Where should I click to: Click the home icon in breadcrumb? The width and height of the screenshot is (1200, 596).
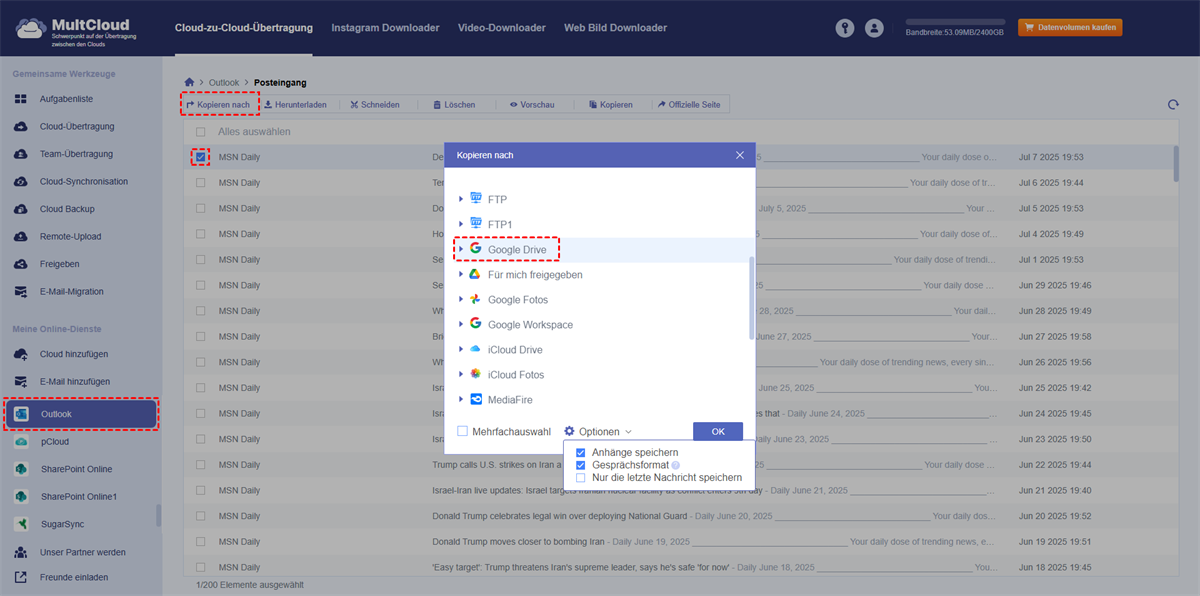pyautogui.click(x=190, y=81)
